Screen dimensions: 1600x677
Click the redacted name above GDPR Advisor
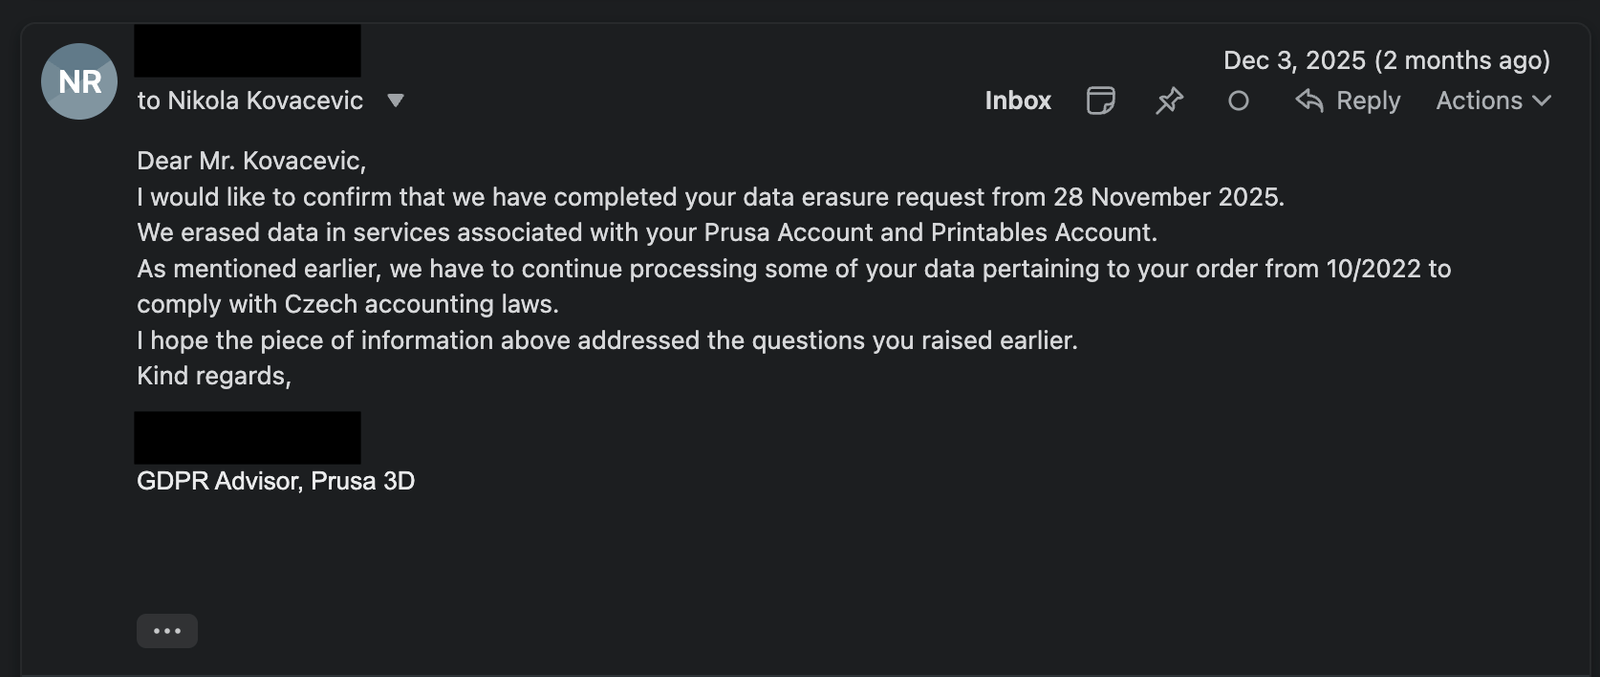tap(247, 437)
